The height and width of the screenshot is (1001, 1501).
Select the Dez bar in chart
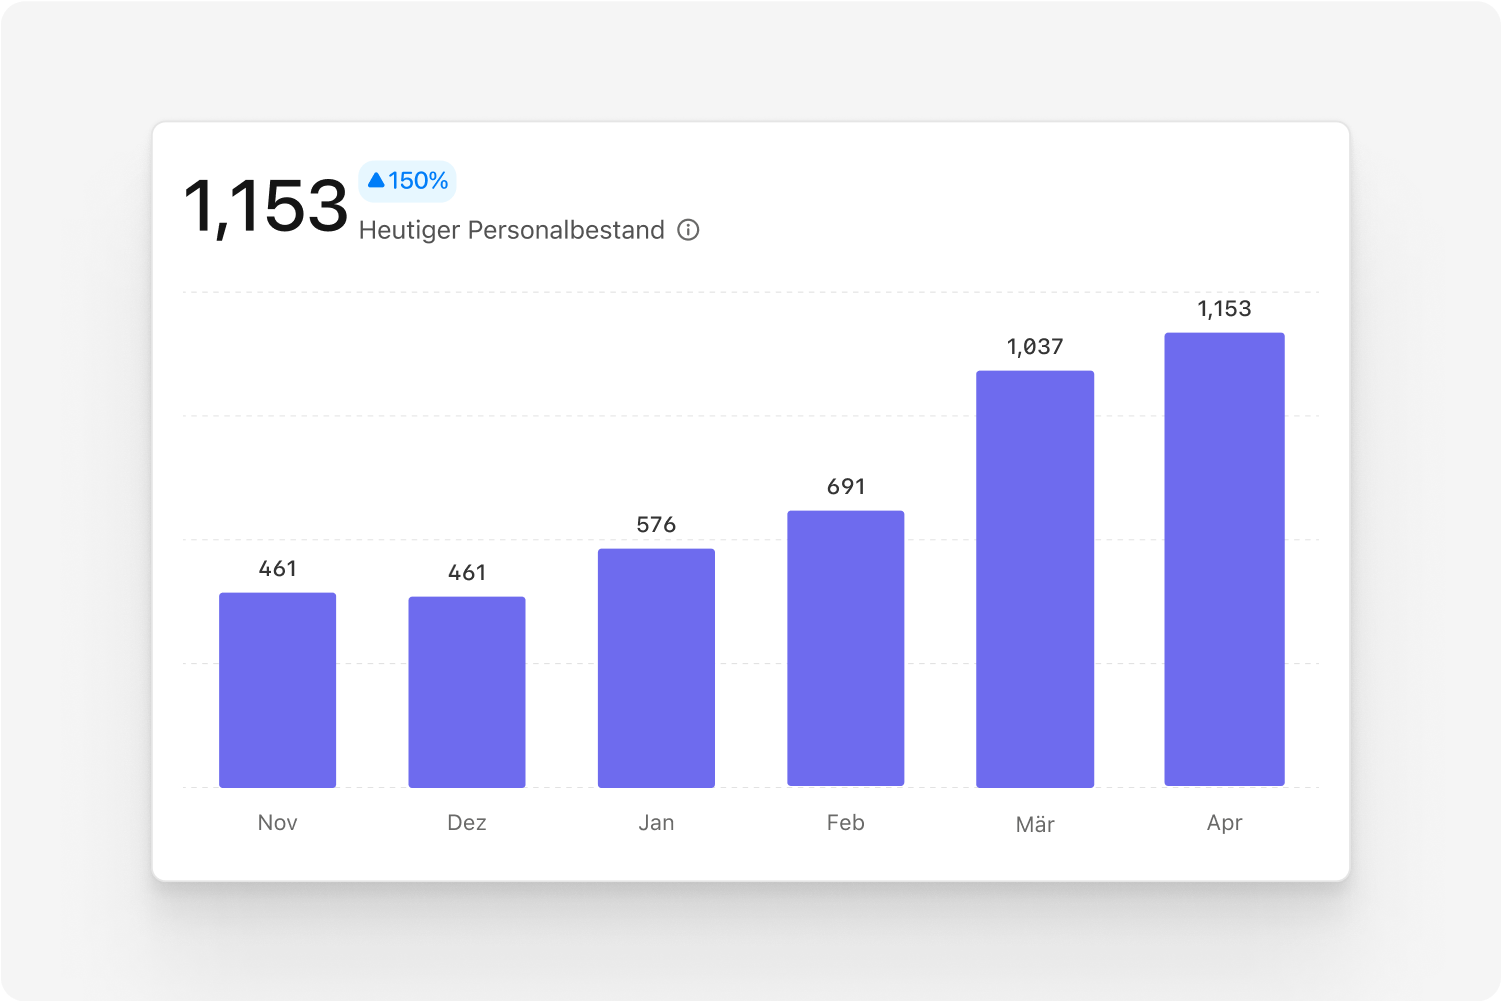[467, 692]
